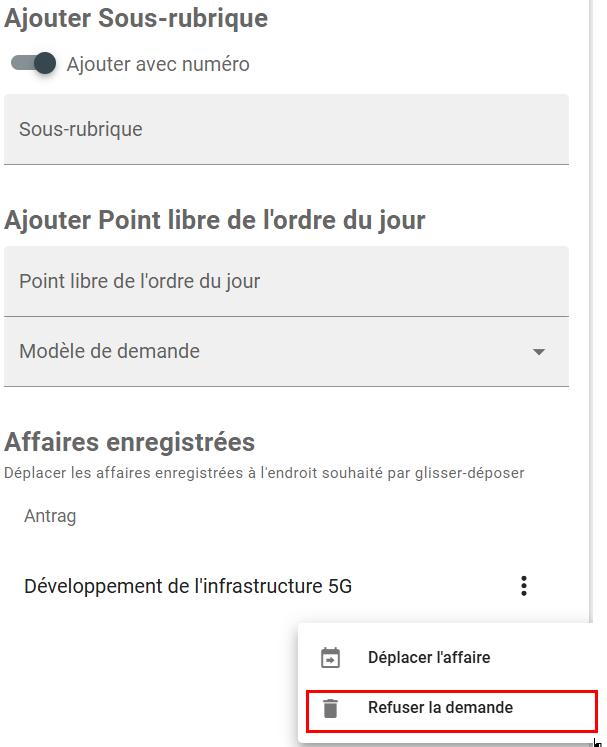
Task: Click the panel's right vertical border
Action: pos(588,300)
